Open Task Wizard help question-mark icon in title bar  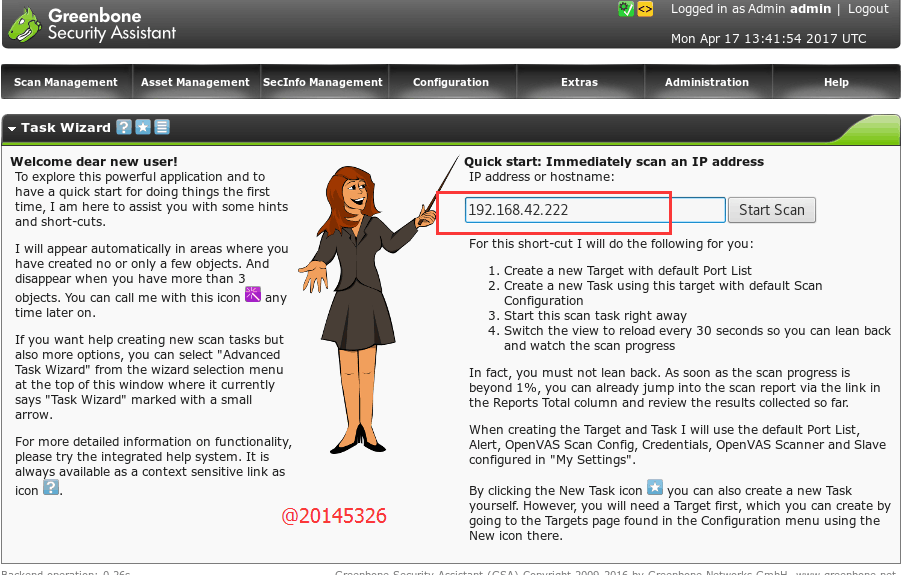coord(124,127)
